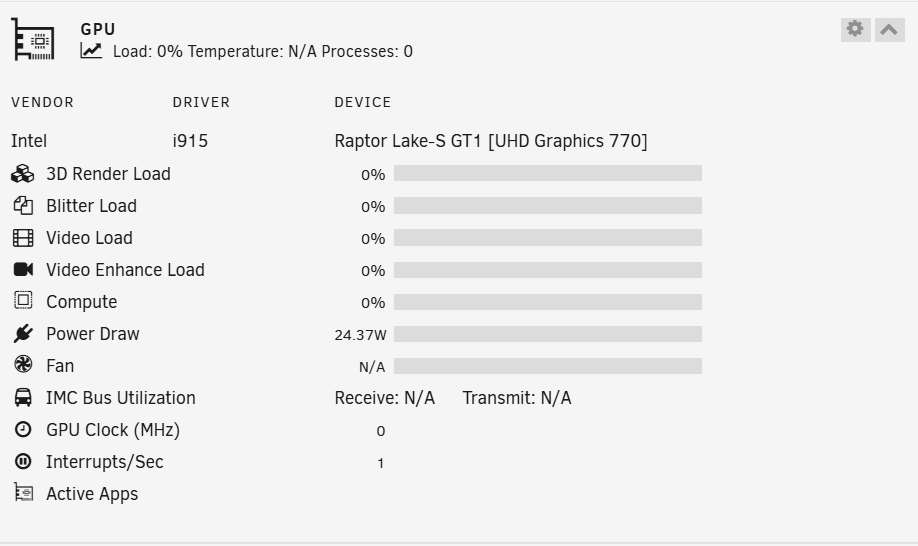Click the 3D Render Load progress bar
This screenshot has height=546, width=918.
coord(548,173)
